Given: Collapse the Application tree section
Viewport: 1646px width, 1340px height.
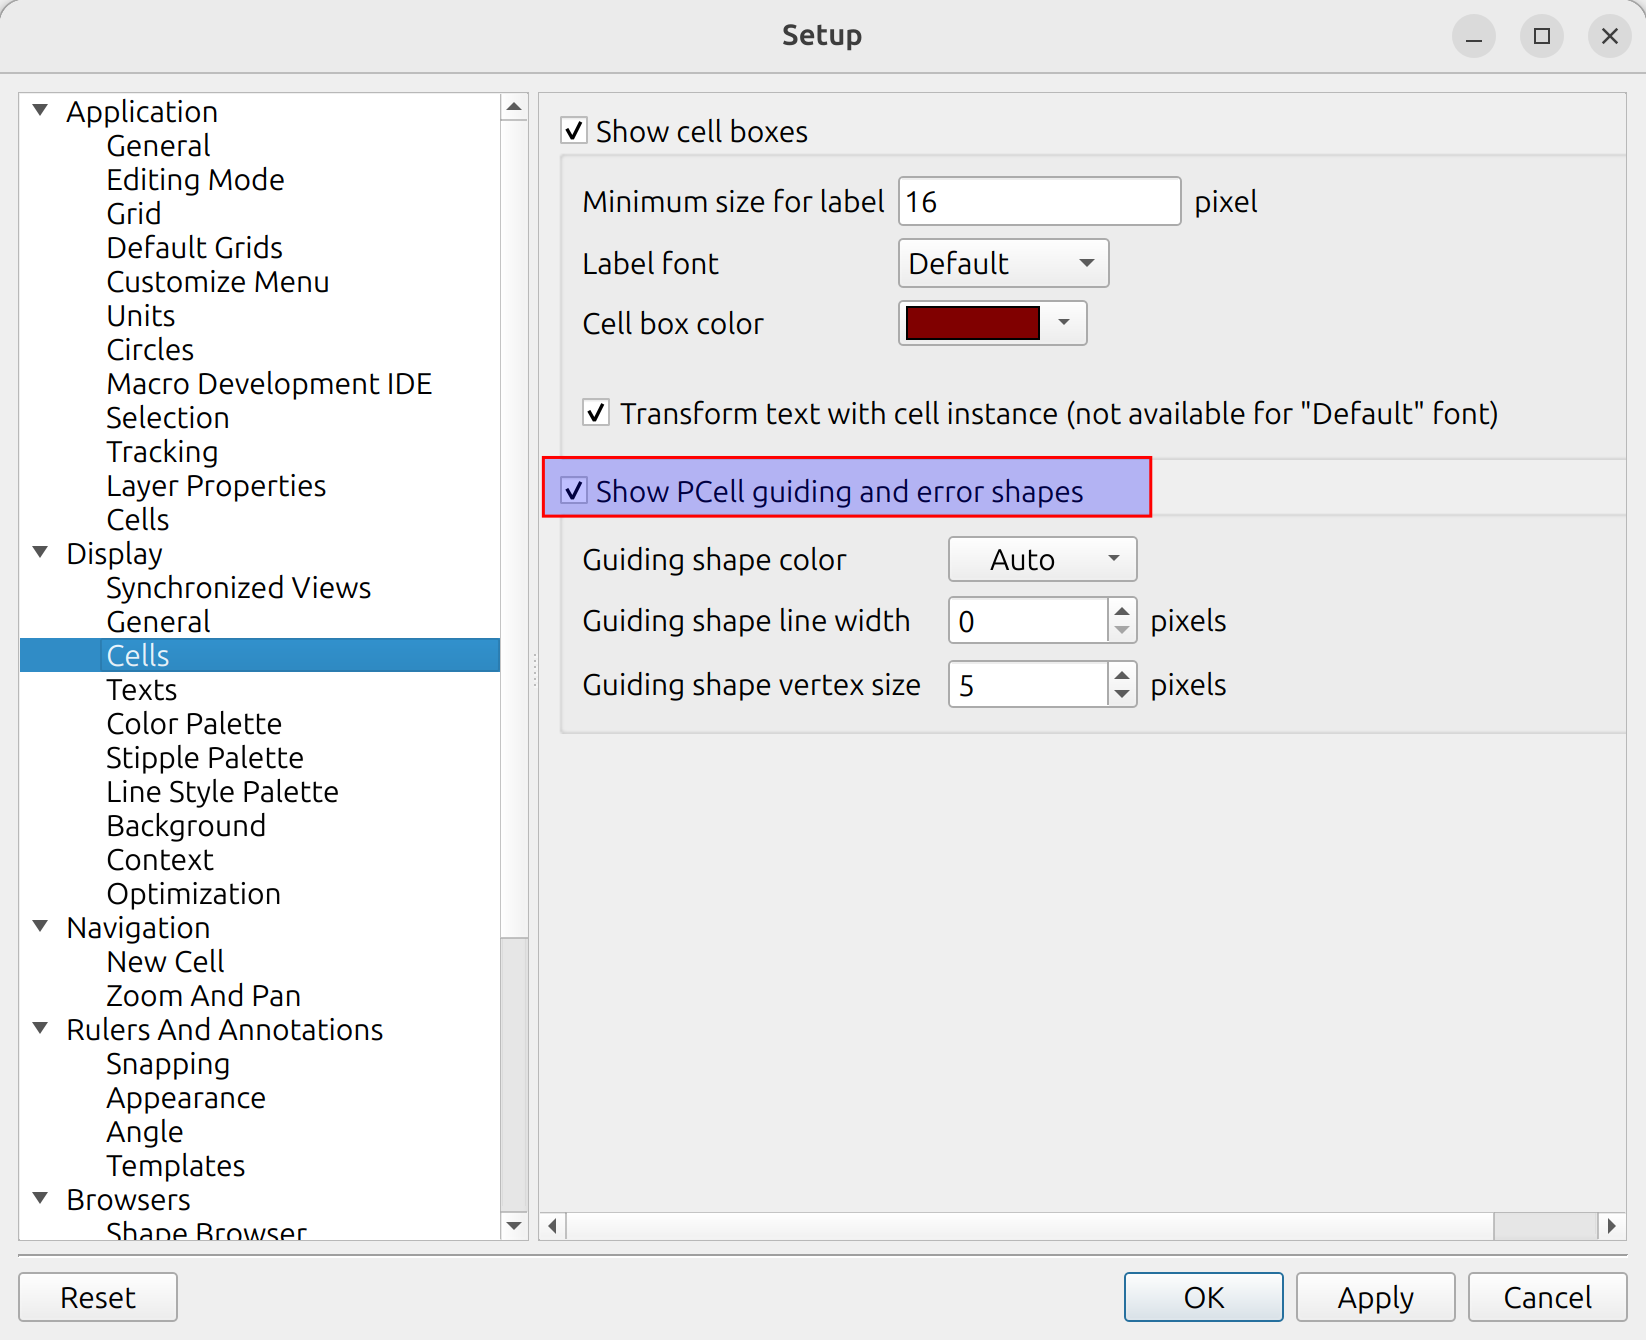Looking at the screenshot, I should pos(41,110).
